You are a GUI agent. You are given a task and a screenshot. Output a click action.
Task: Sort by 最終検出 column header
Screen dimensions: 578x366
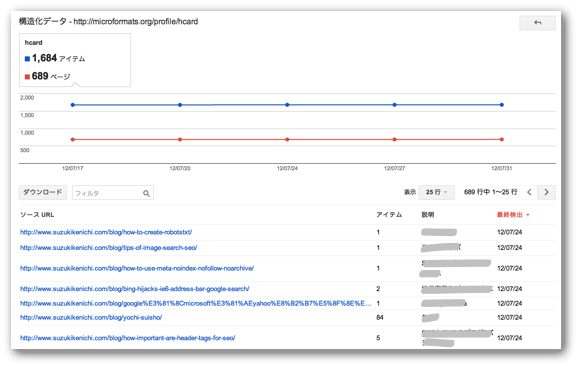tap(513, 215)
